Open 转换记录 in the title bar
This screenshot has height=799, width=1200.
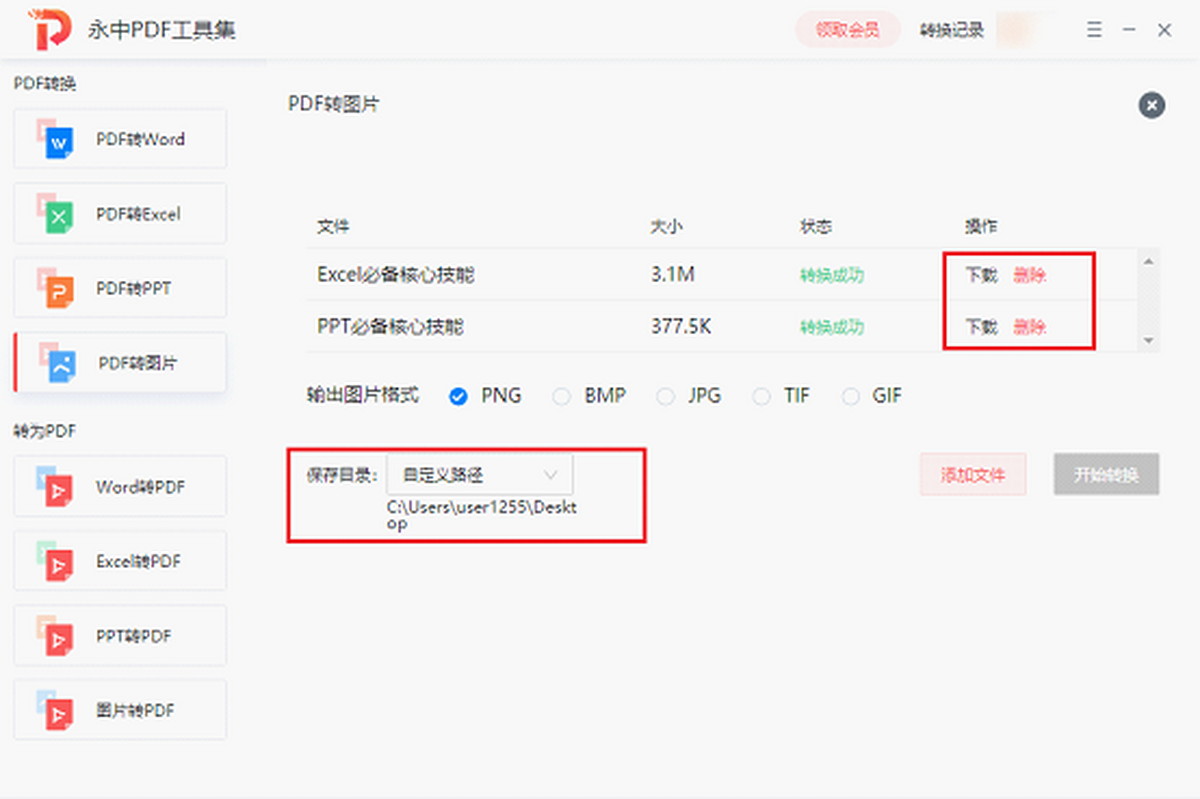(951, 30)
